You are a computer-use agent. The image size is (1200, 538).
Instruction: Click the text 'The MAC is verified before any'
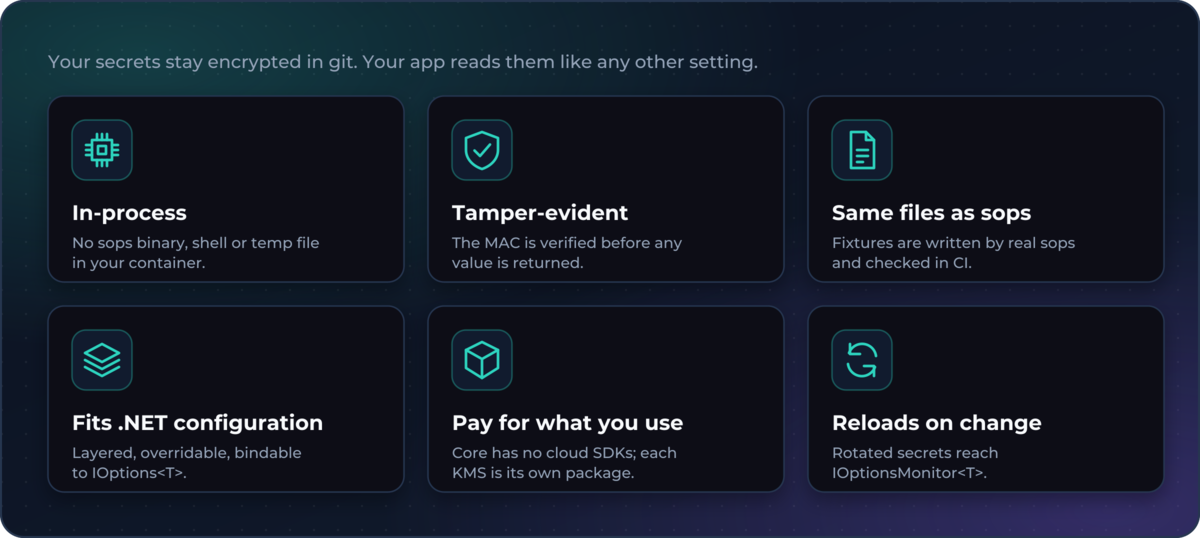pyautogui.click(x=567, y=243)
